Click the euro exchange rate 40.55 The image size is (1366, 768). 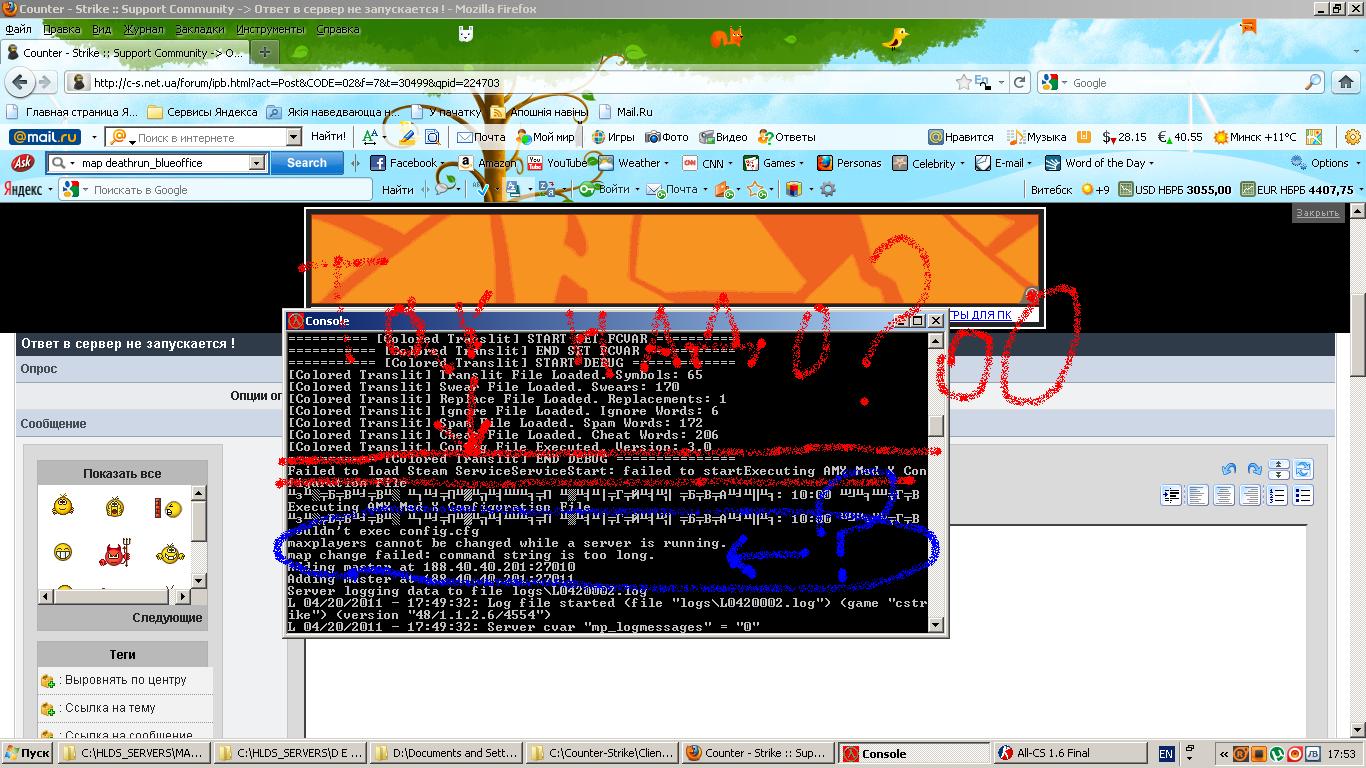click(1180, 137)
